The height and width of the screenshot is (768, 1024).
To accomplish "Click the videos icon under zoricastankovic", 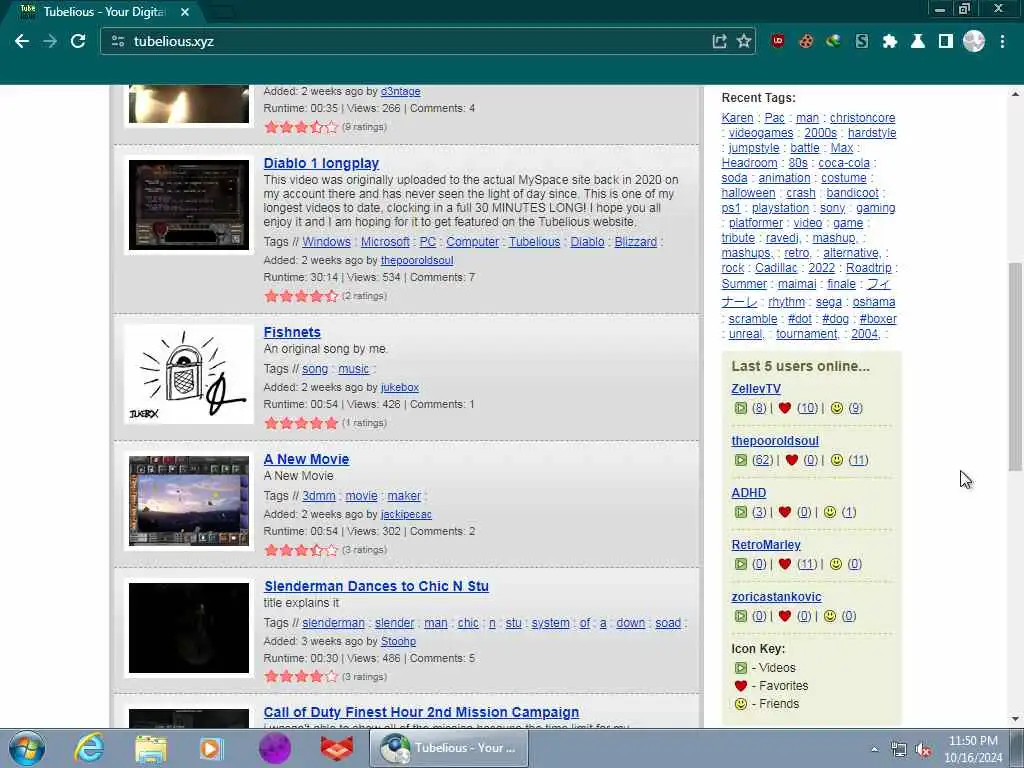I will 741,616.
